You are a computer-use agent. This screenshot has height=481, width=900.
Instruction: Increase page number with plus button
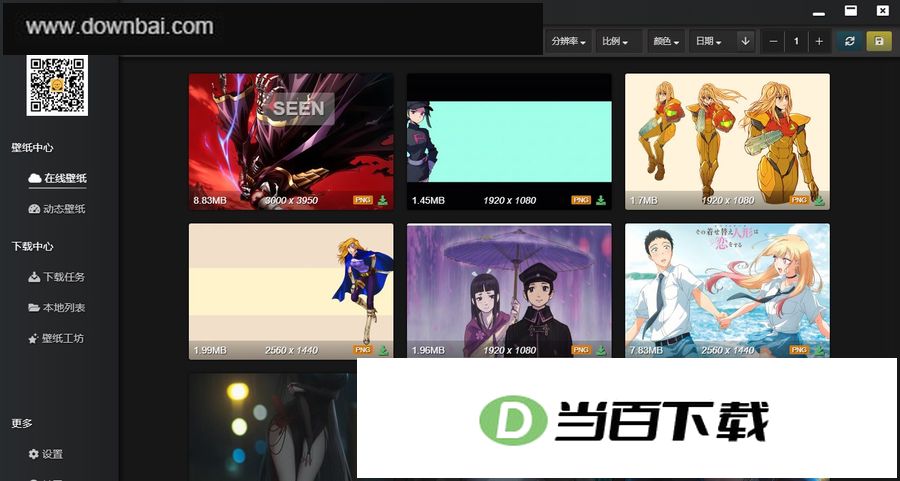[x=819, y=41]
